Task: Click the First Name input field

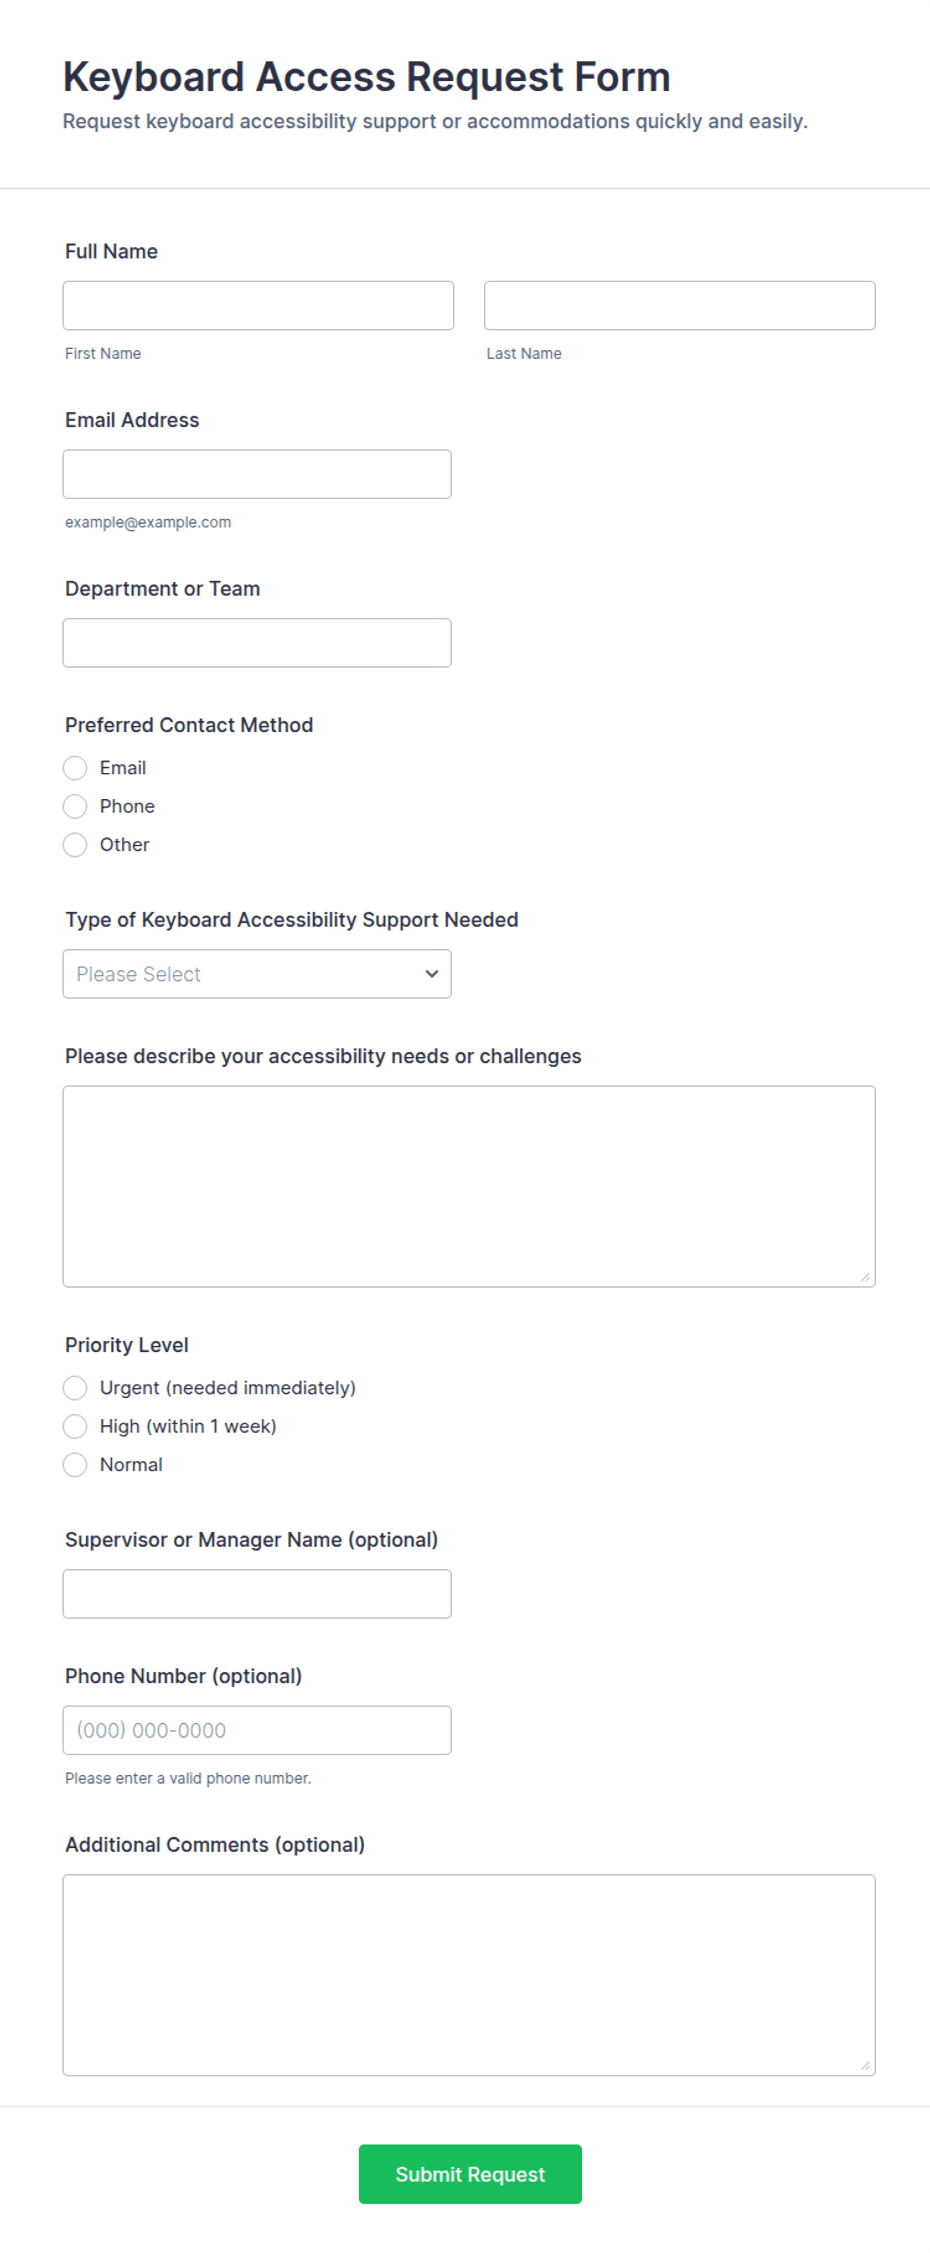Action: coord(258,305)
